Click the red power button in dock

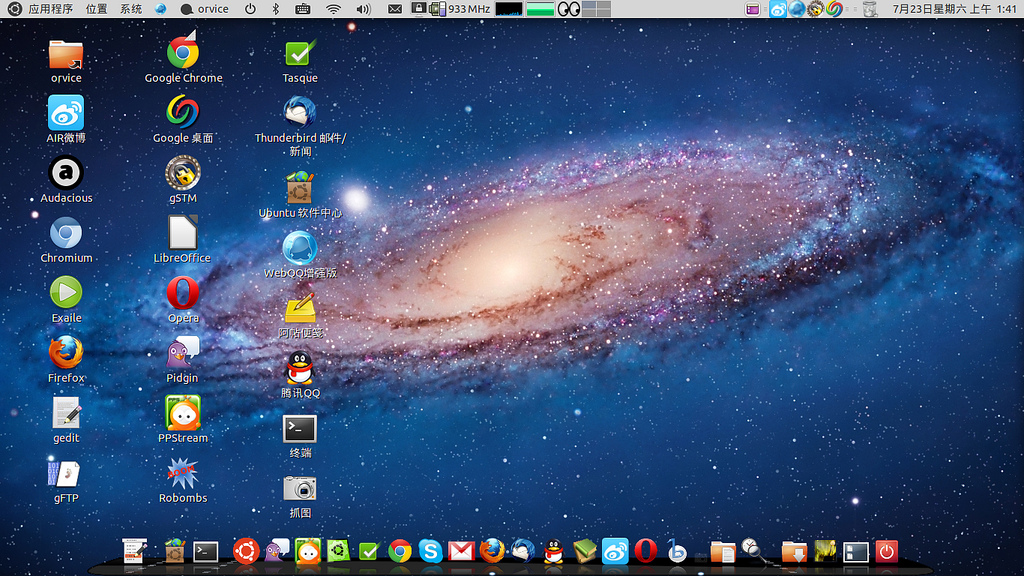(x=886, y=551)
